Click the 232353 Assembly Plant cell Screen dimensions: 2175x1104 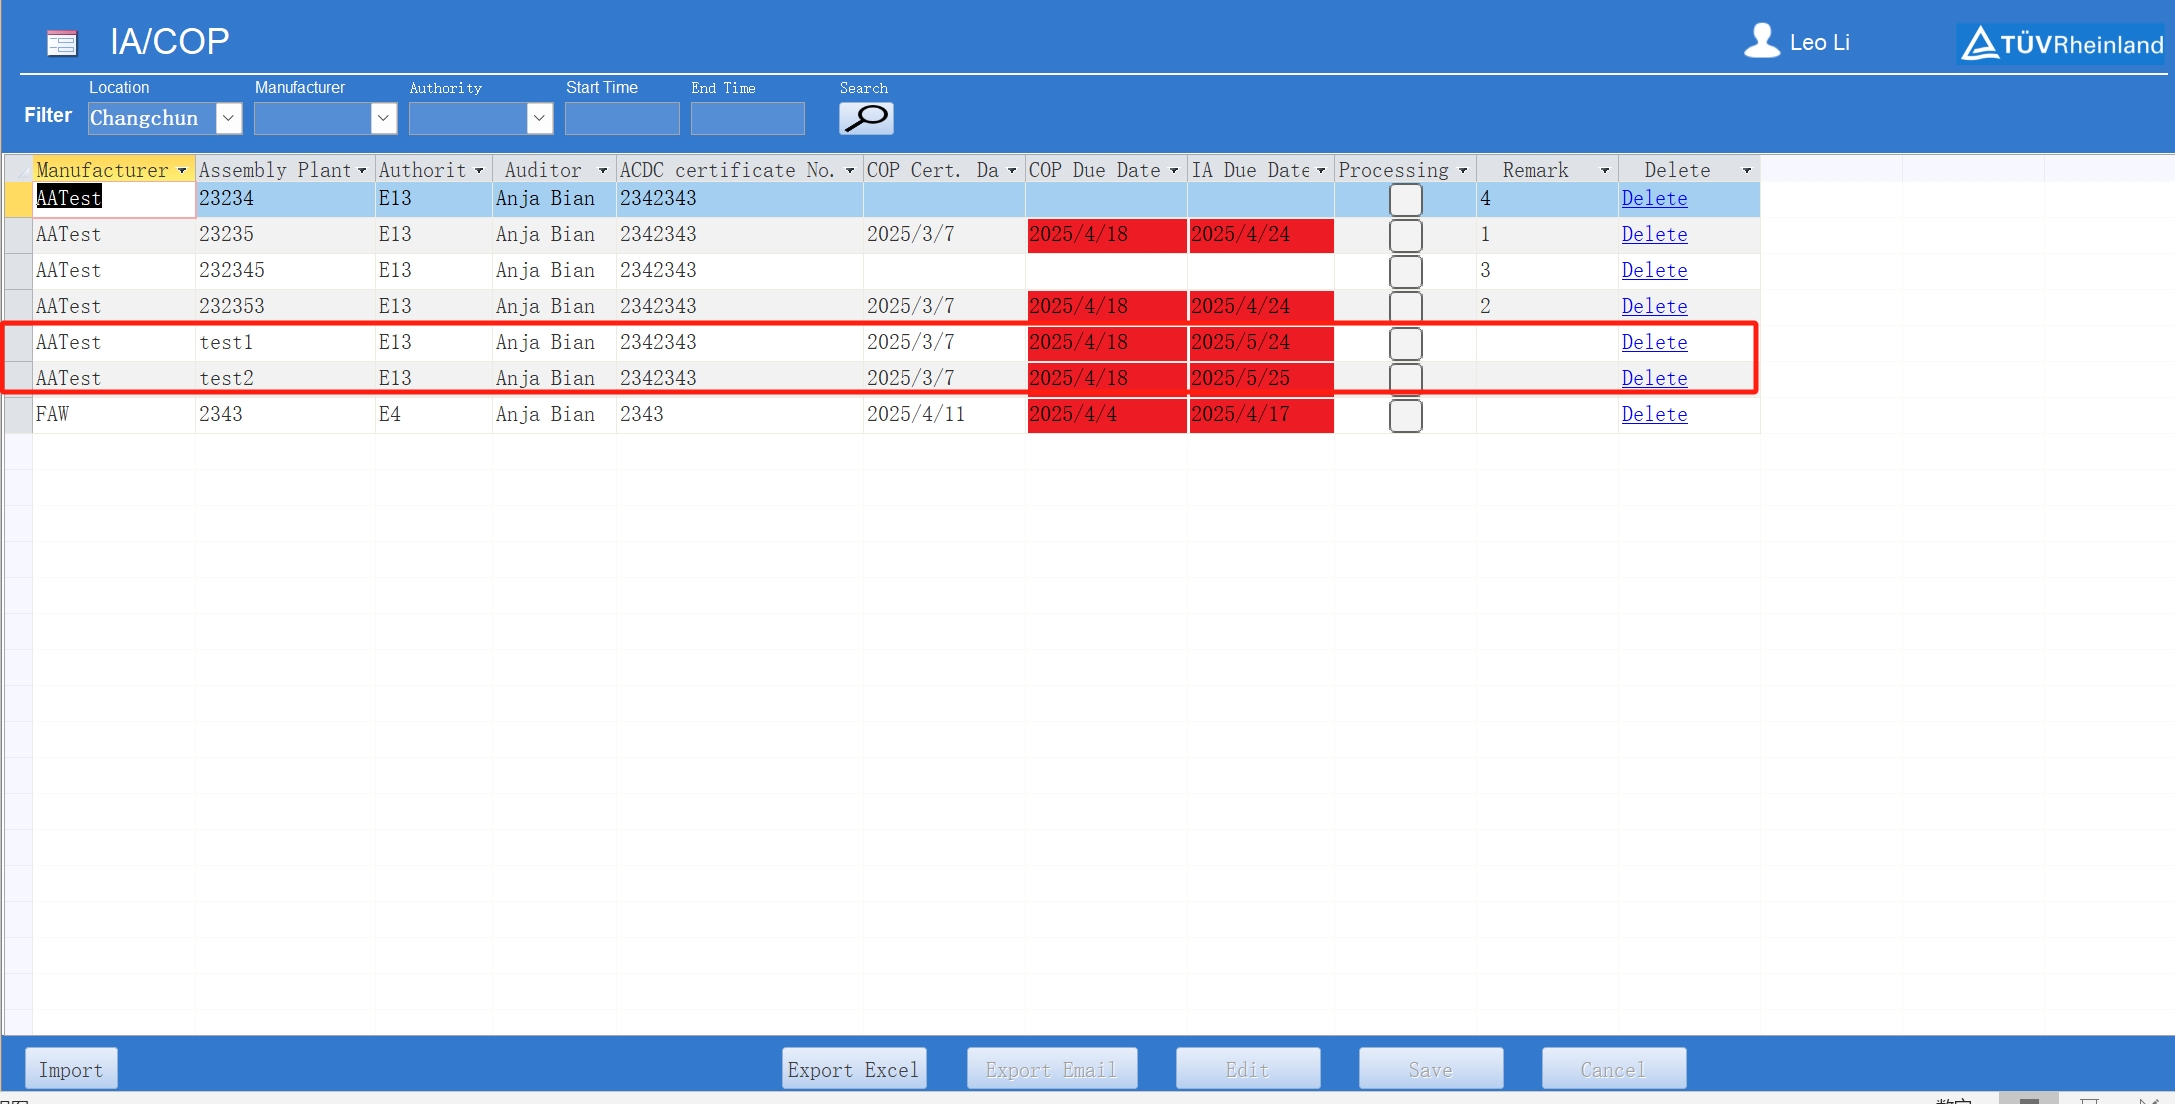pyautogui.click(x=285, y=307)
